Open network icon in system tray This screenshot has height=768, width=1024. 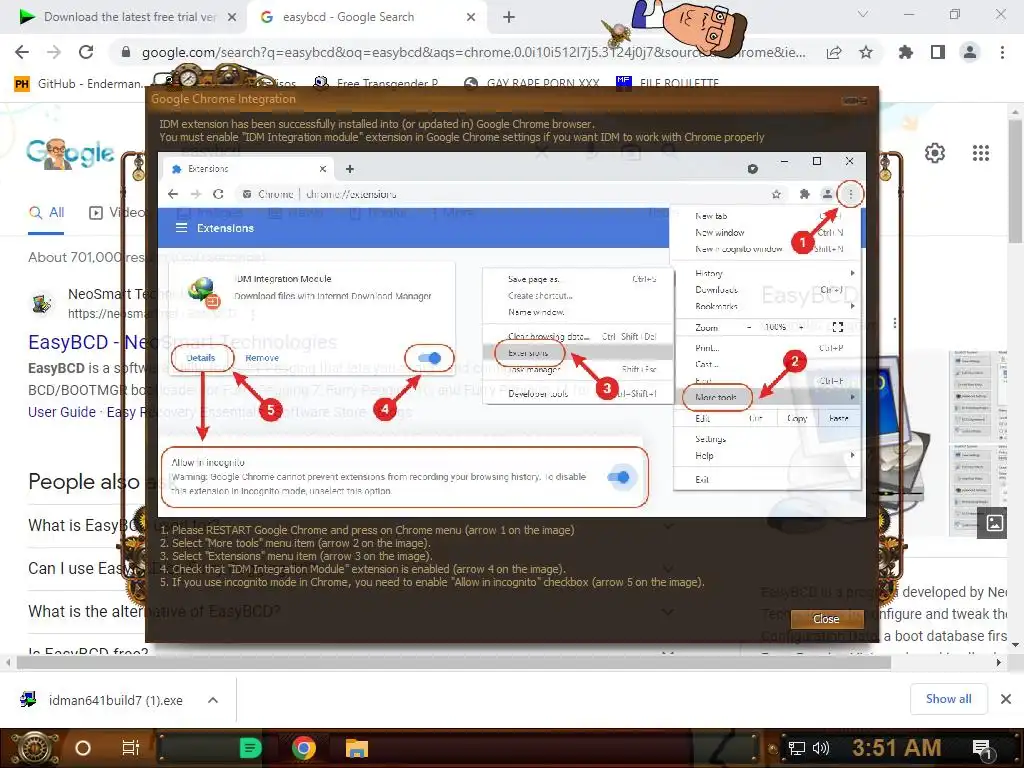(797, 748)
